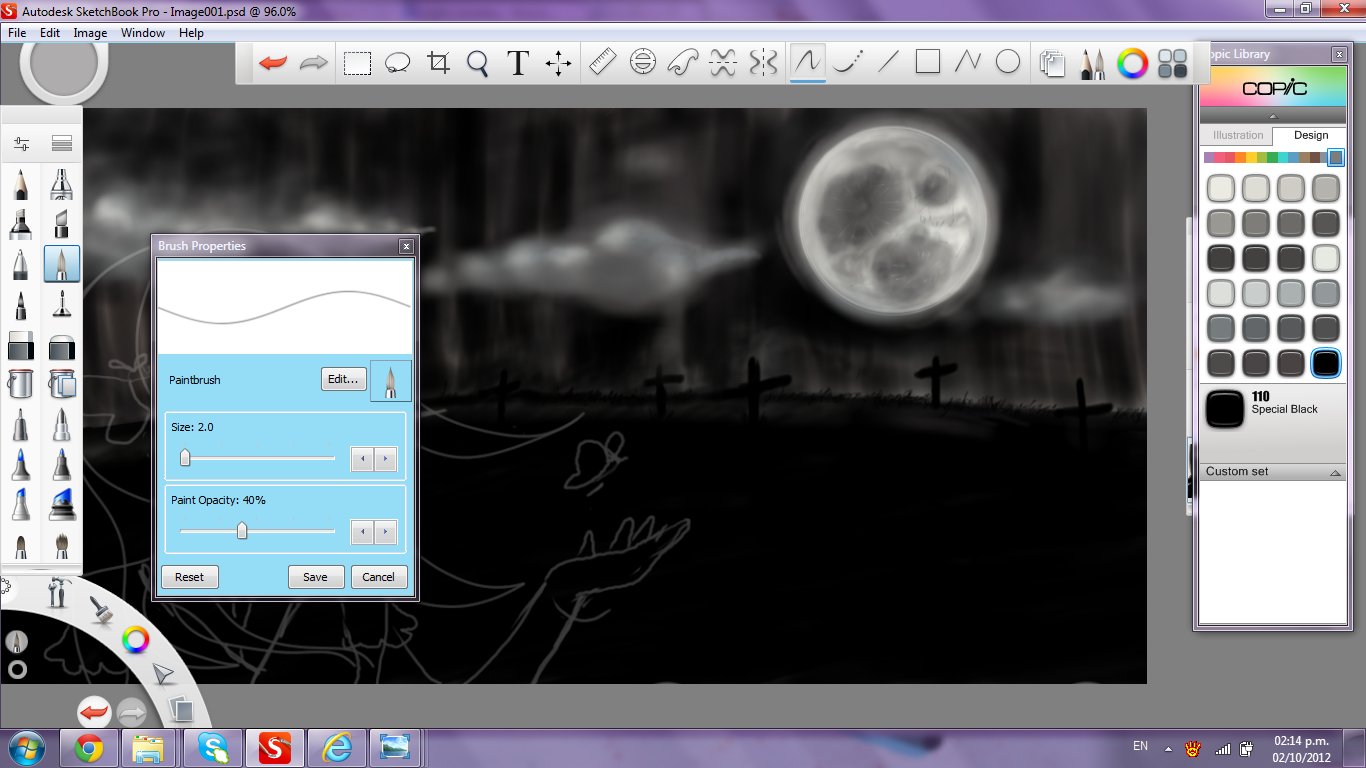Open the Window menu
This screenshot has width=1366, height=768.
(143, 33)
